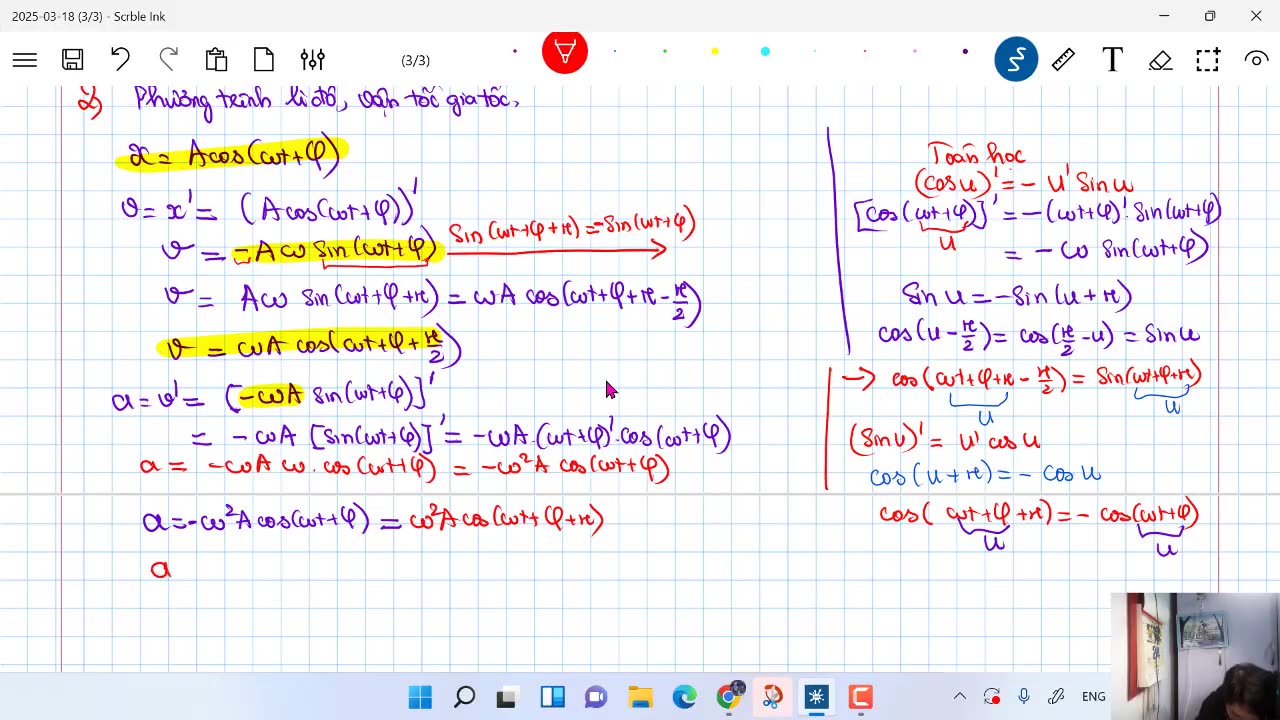Switch to Google Chrome on taskbar
The width and height of the screenshot is (1280, 720).
[x=729, y=697]
